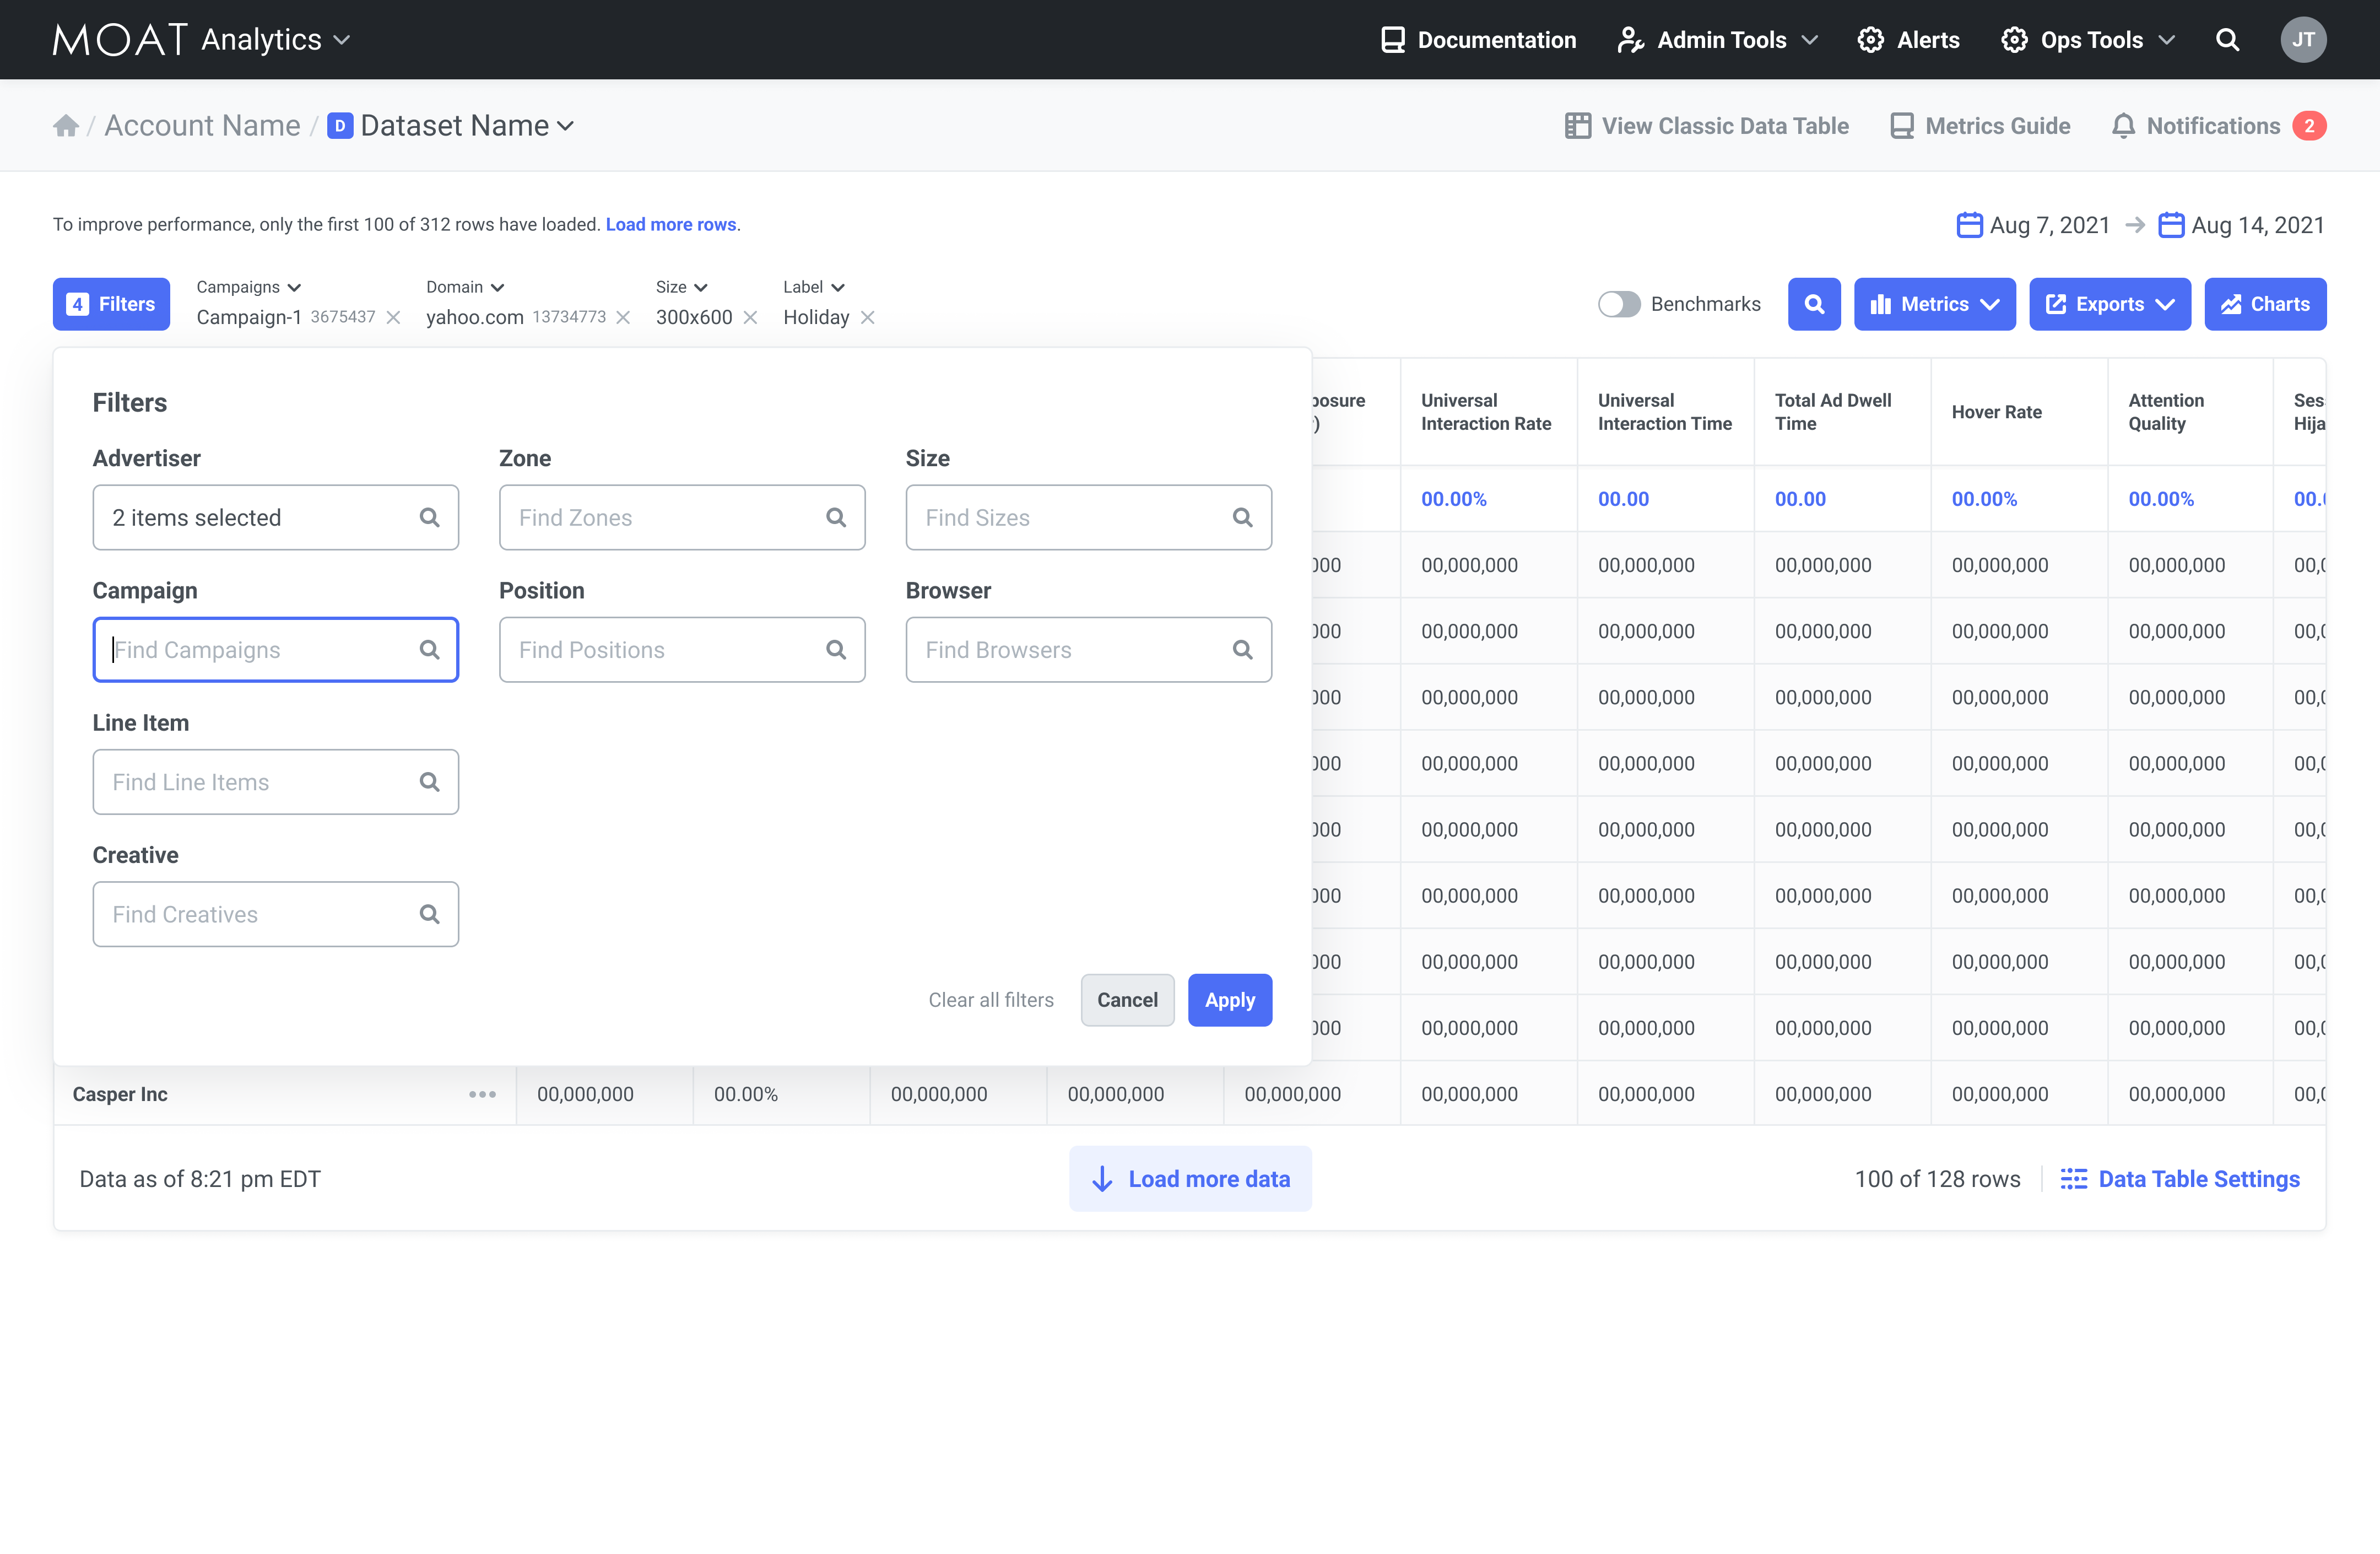Remove the 300x600 size filter

click(751, 318)
